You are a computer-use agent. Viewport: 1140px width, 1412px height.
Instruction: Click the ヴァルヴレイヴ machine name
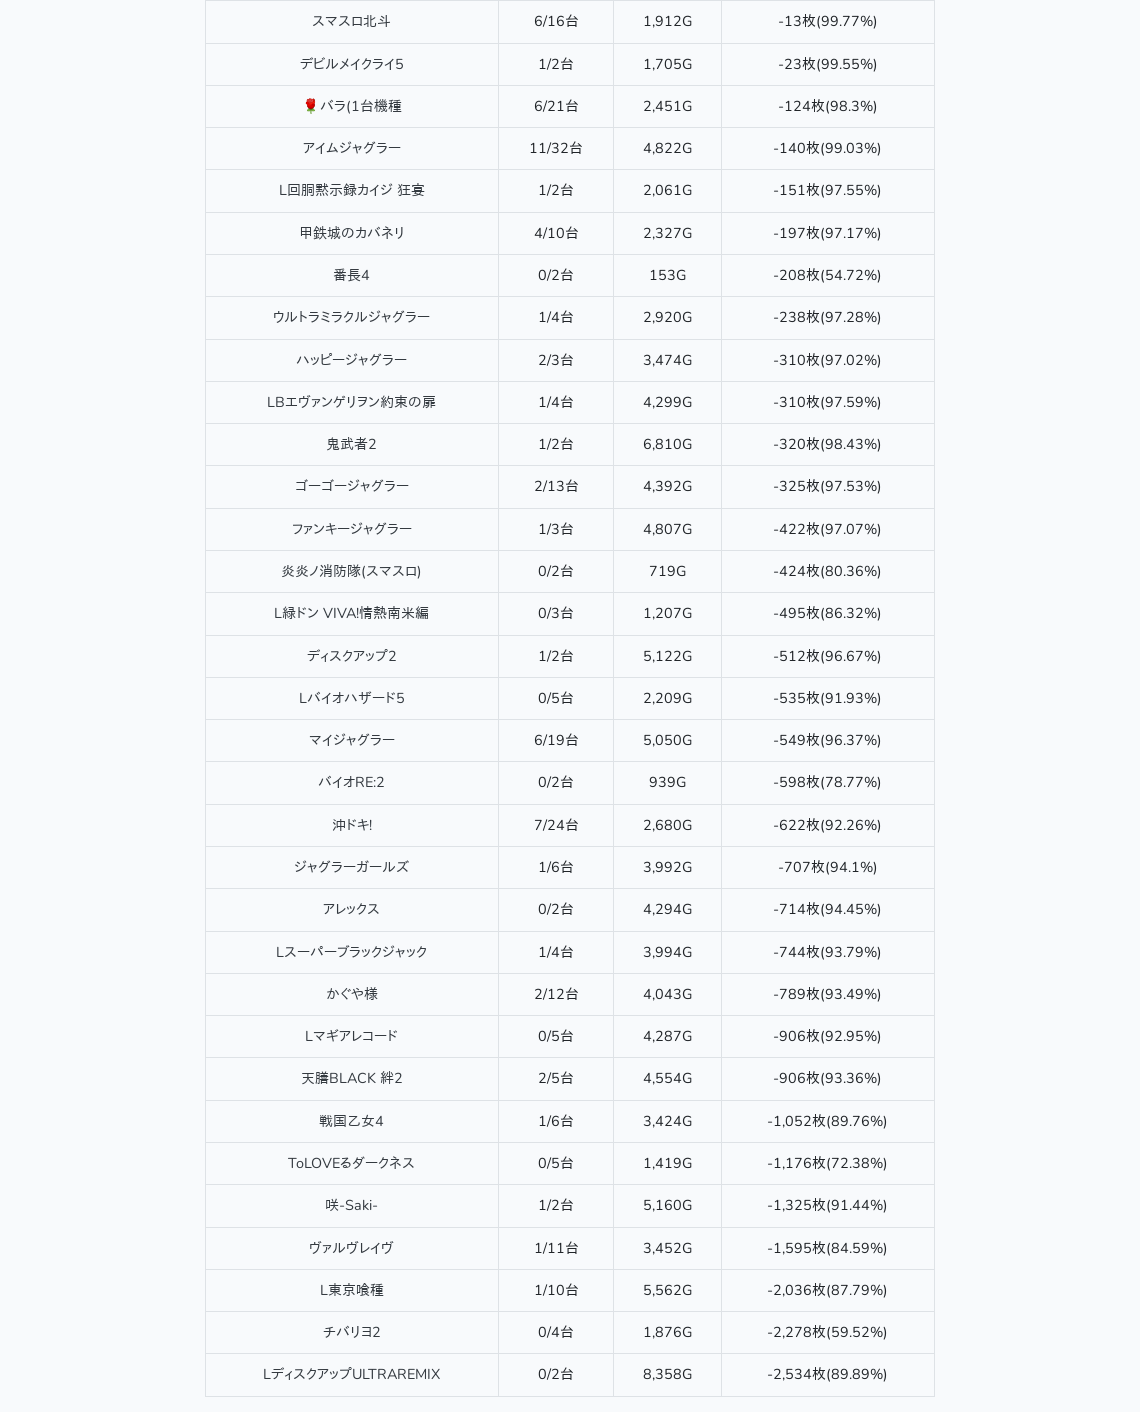(x=351, y=1248)
